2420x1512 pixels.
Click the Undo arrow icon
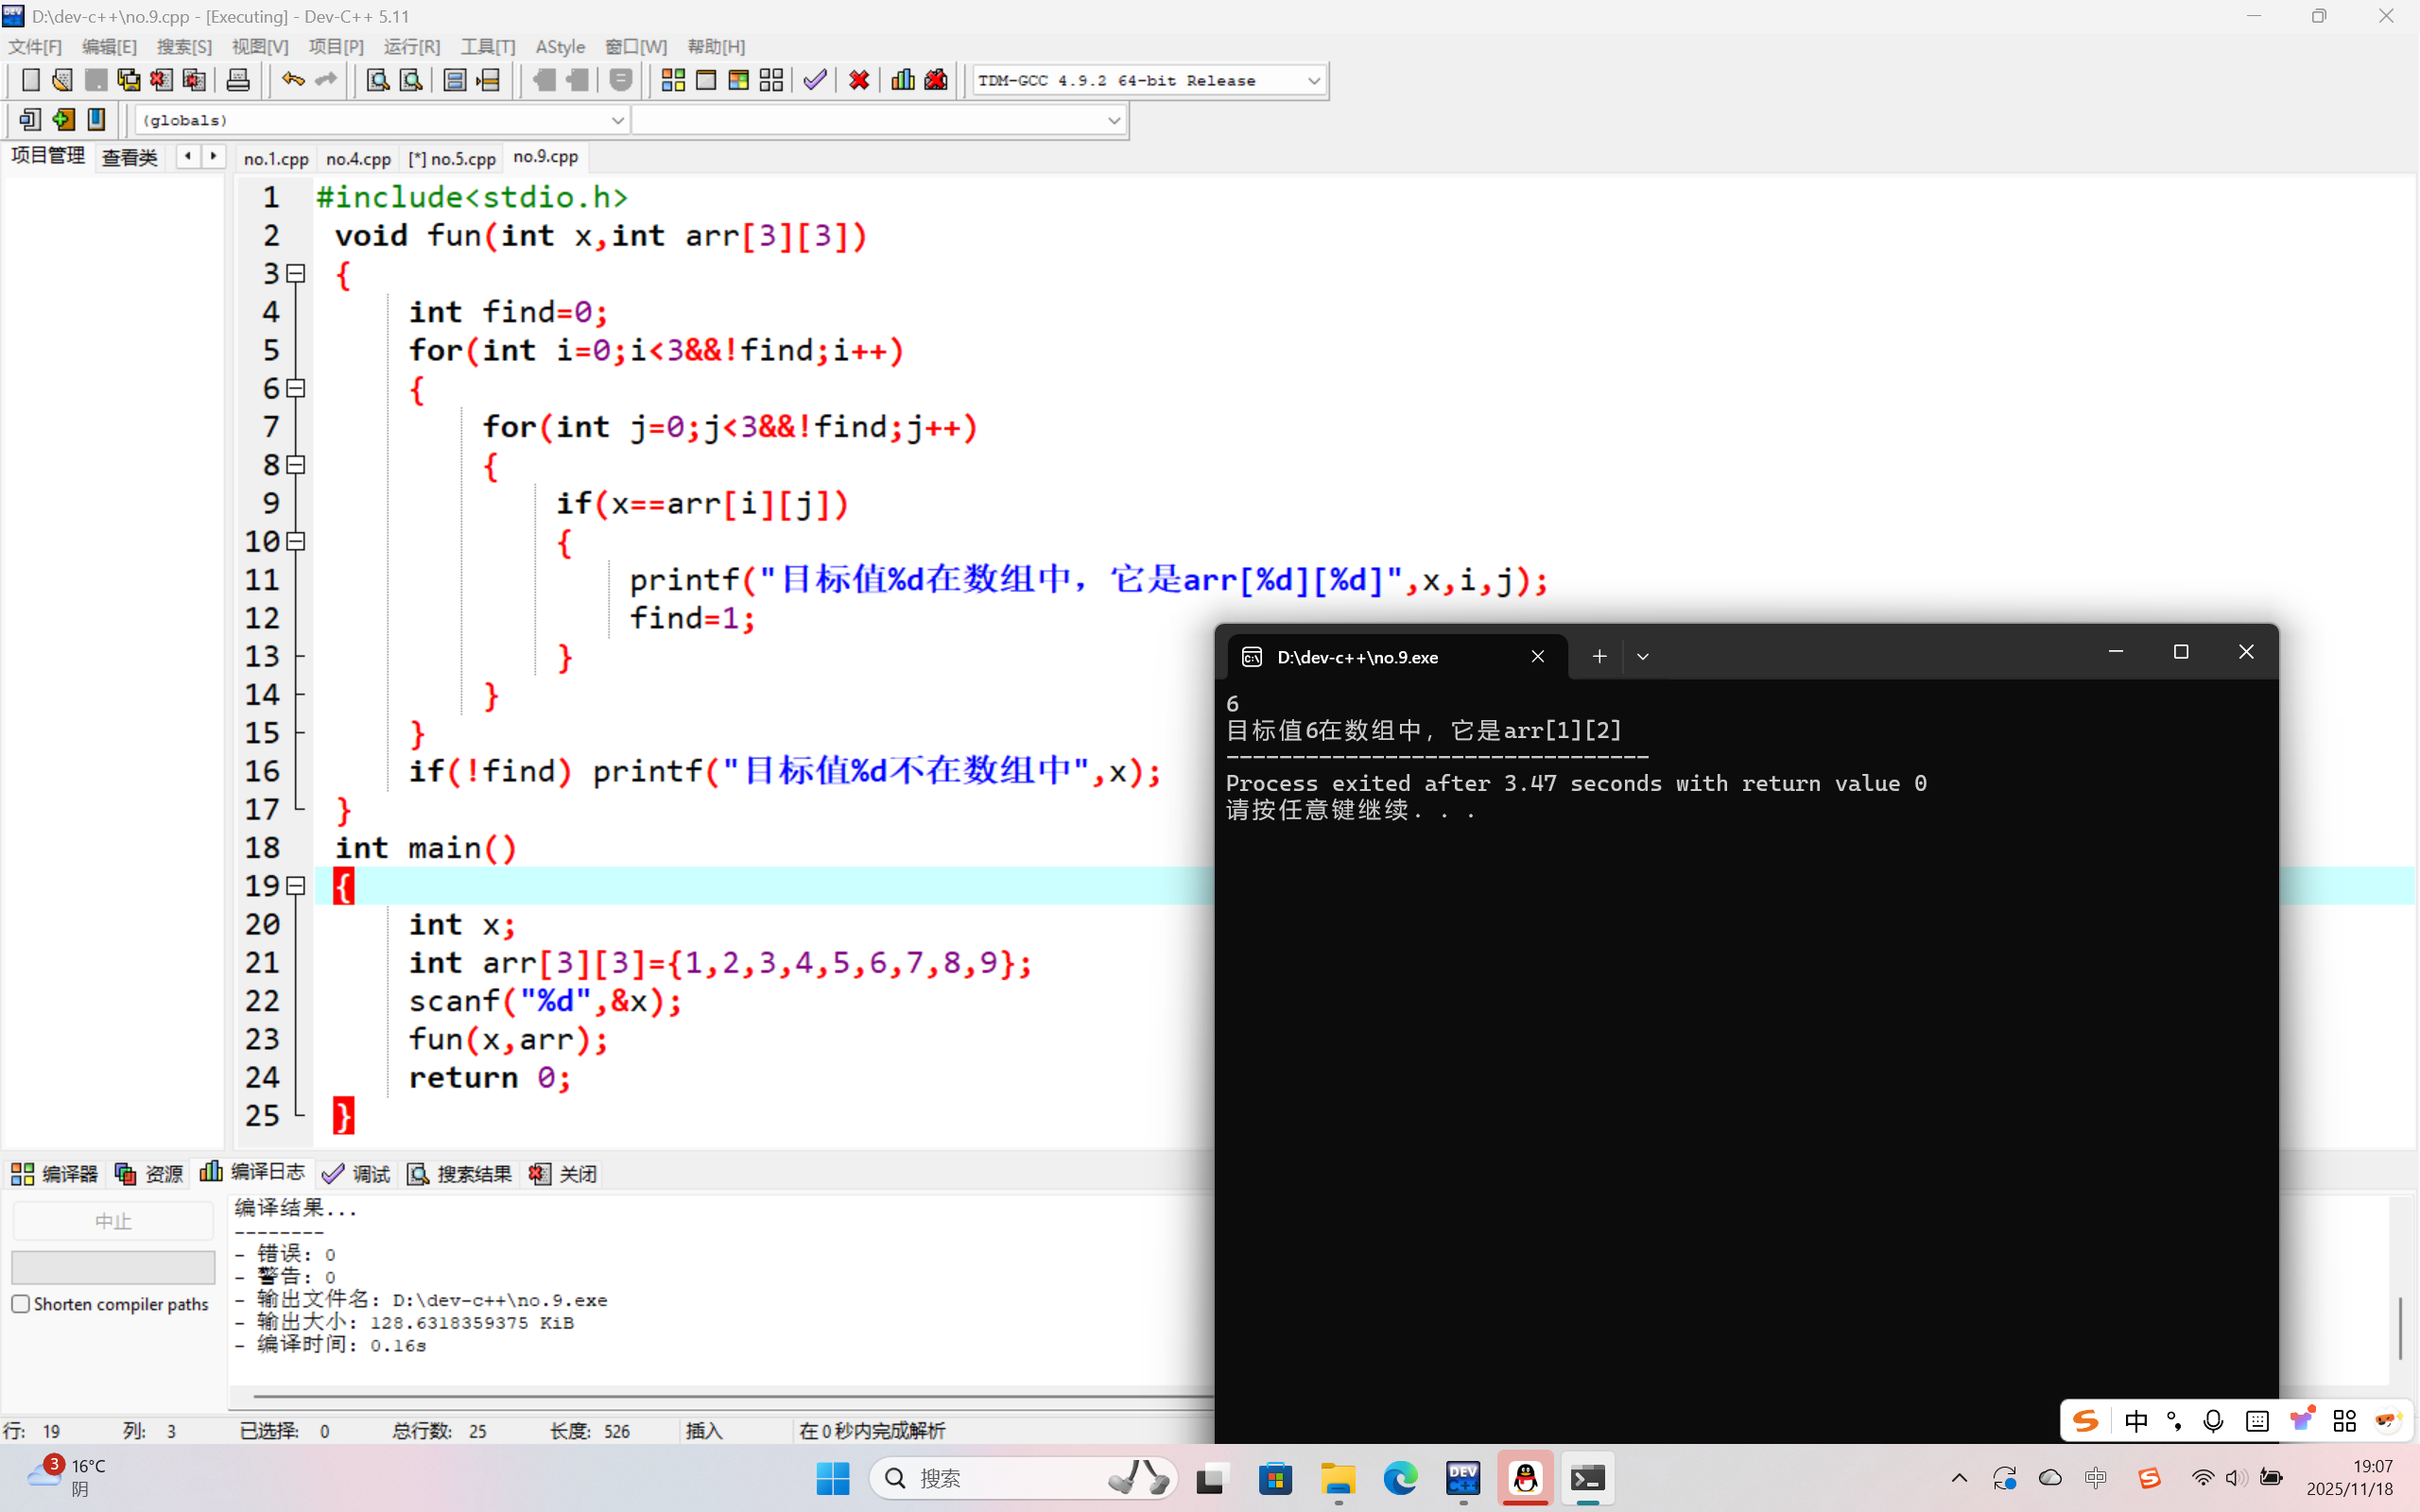coord(292,80)
